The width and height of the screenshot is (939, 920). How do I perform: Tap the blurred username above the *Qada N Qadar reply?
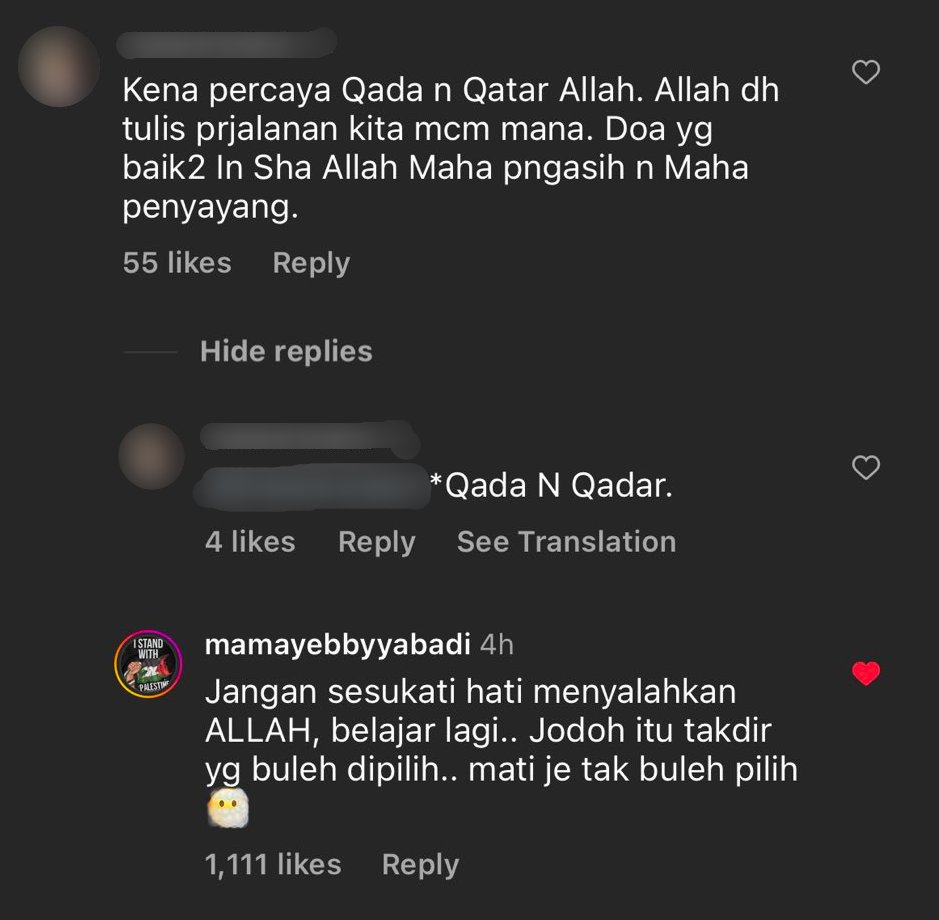(310, 436)
